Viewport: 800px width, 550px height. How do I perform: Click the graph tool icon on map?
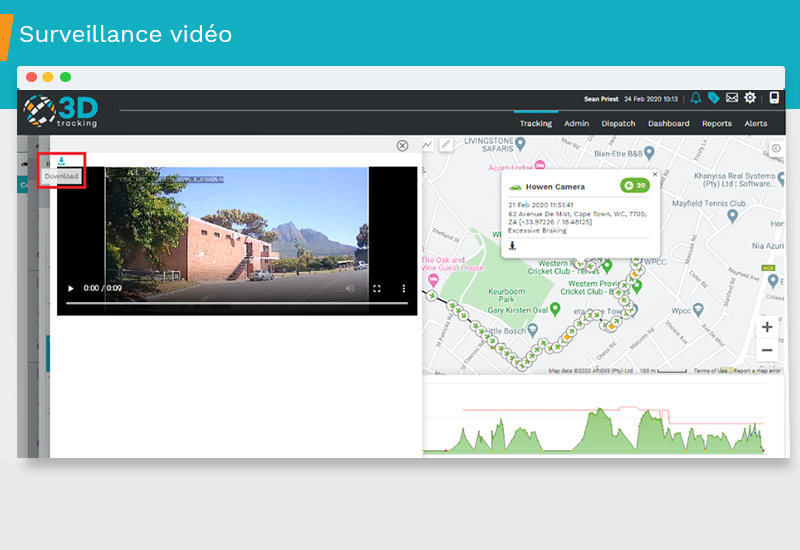pyautogui.click(x=428, y=145)
